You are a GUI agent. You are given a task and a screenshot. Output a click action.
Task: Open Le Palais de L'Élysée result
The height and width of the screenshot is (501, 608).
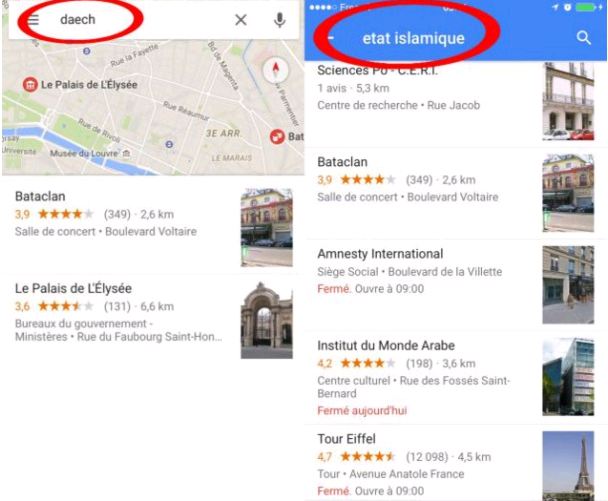153,319
